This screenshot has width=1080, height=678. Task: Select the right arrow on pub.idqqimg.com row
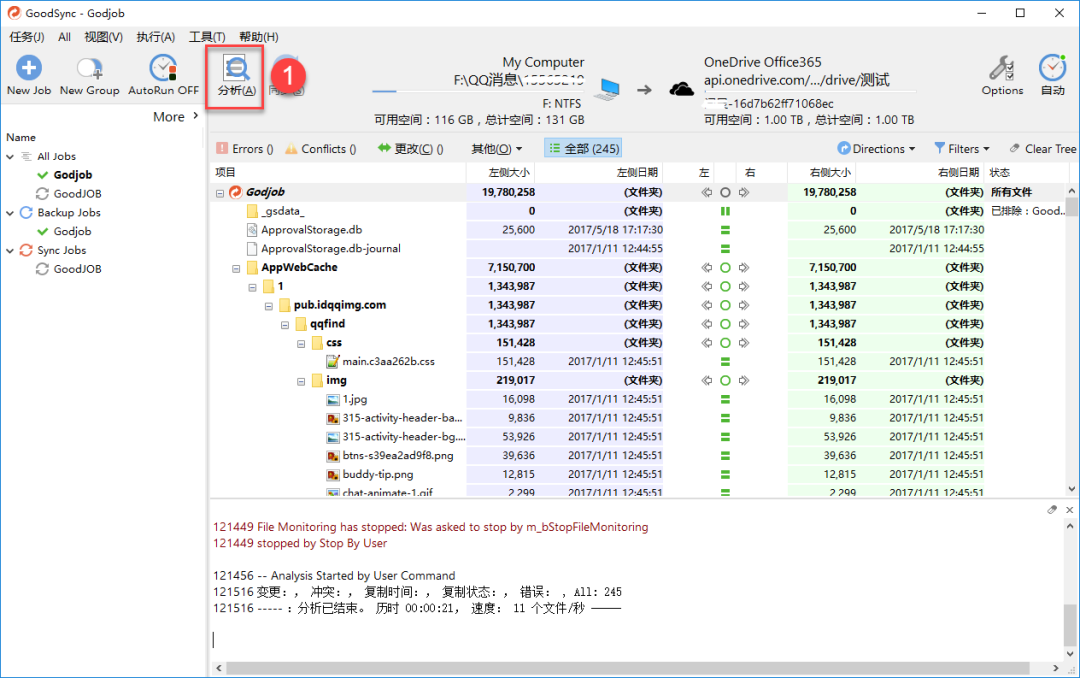coord(744,305)
